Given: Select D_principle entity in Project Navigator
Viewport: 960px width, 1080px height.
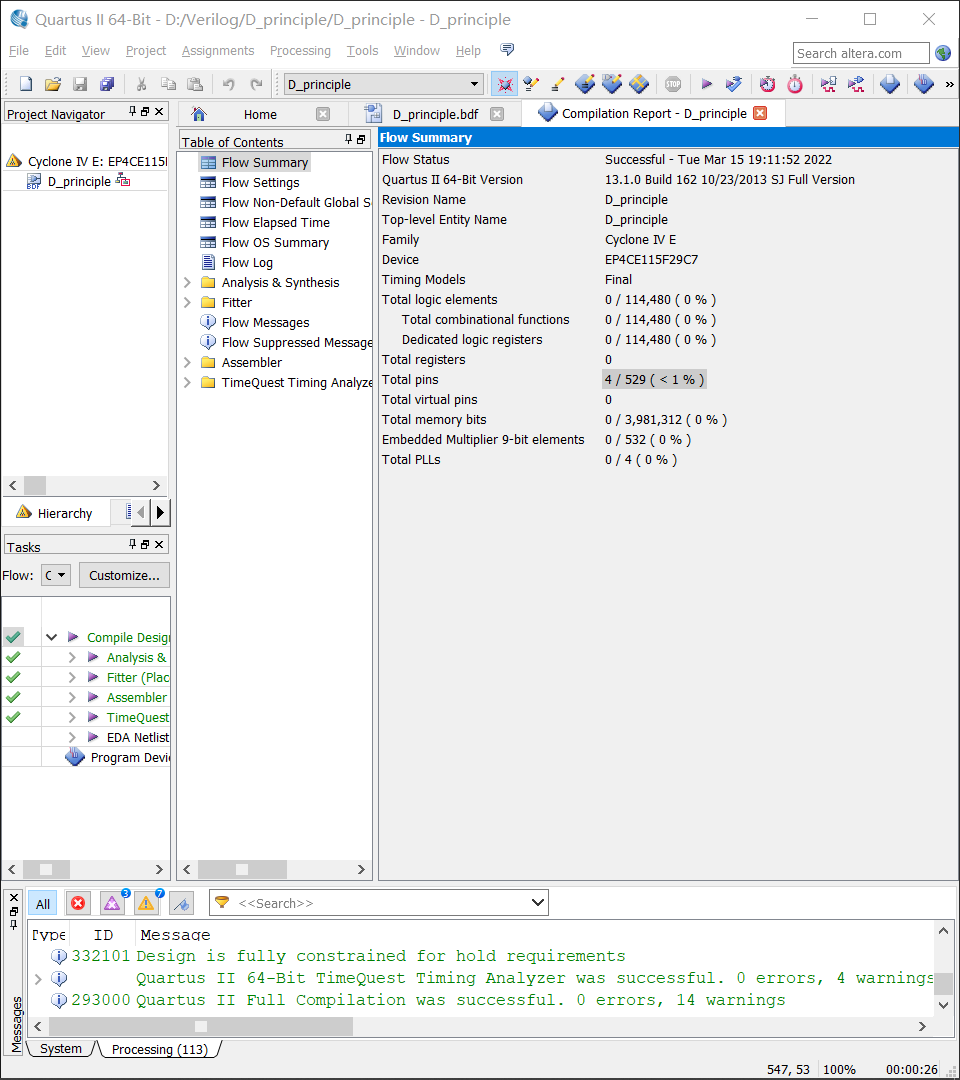Looking at the screenshot, I should tap(79, 181).
